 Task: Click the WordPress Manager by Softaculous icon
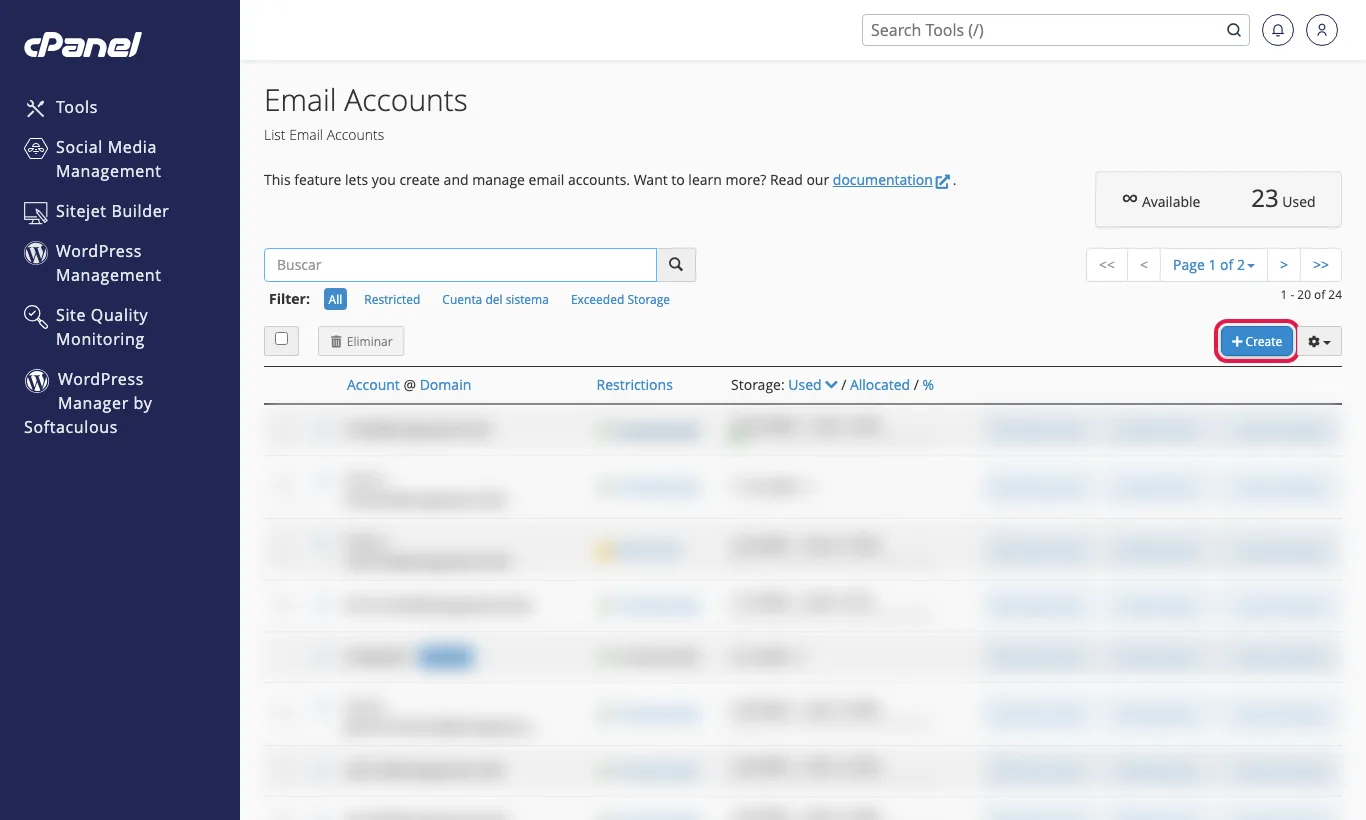[x=37, y=380]
